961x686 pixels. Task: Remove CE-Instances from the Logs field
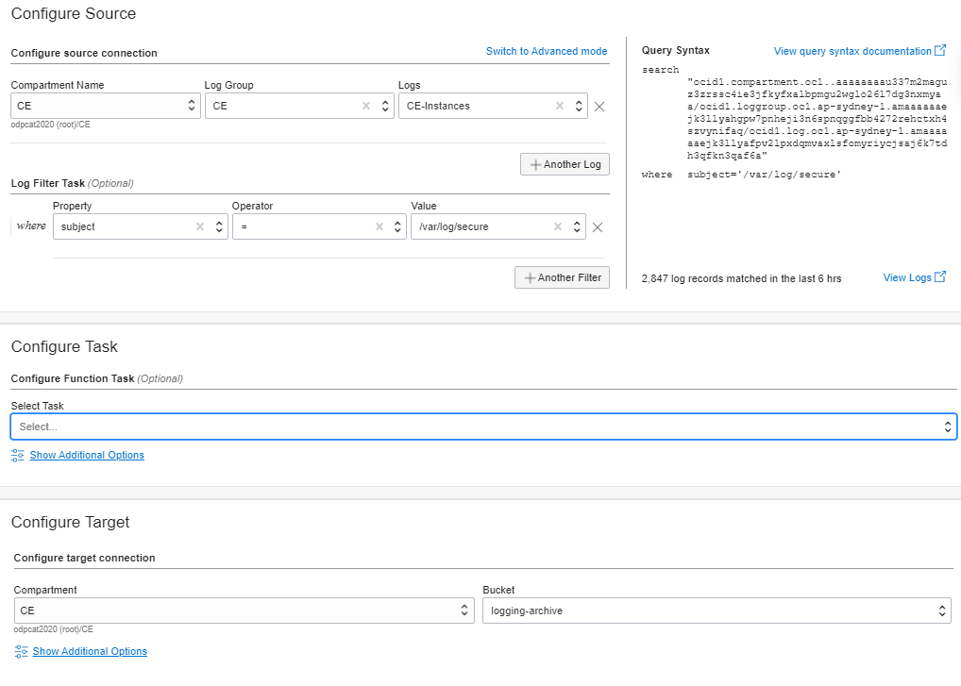pyautogui.click(x=561, y=105)
